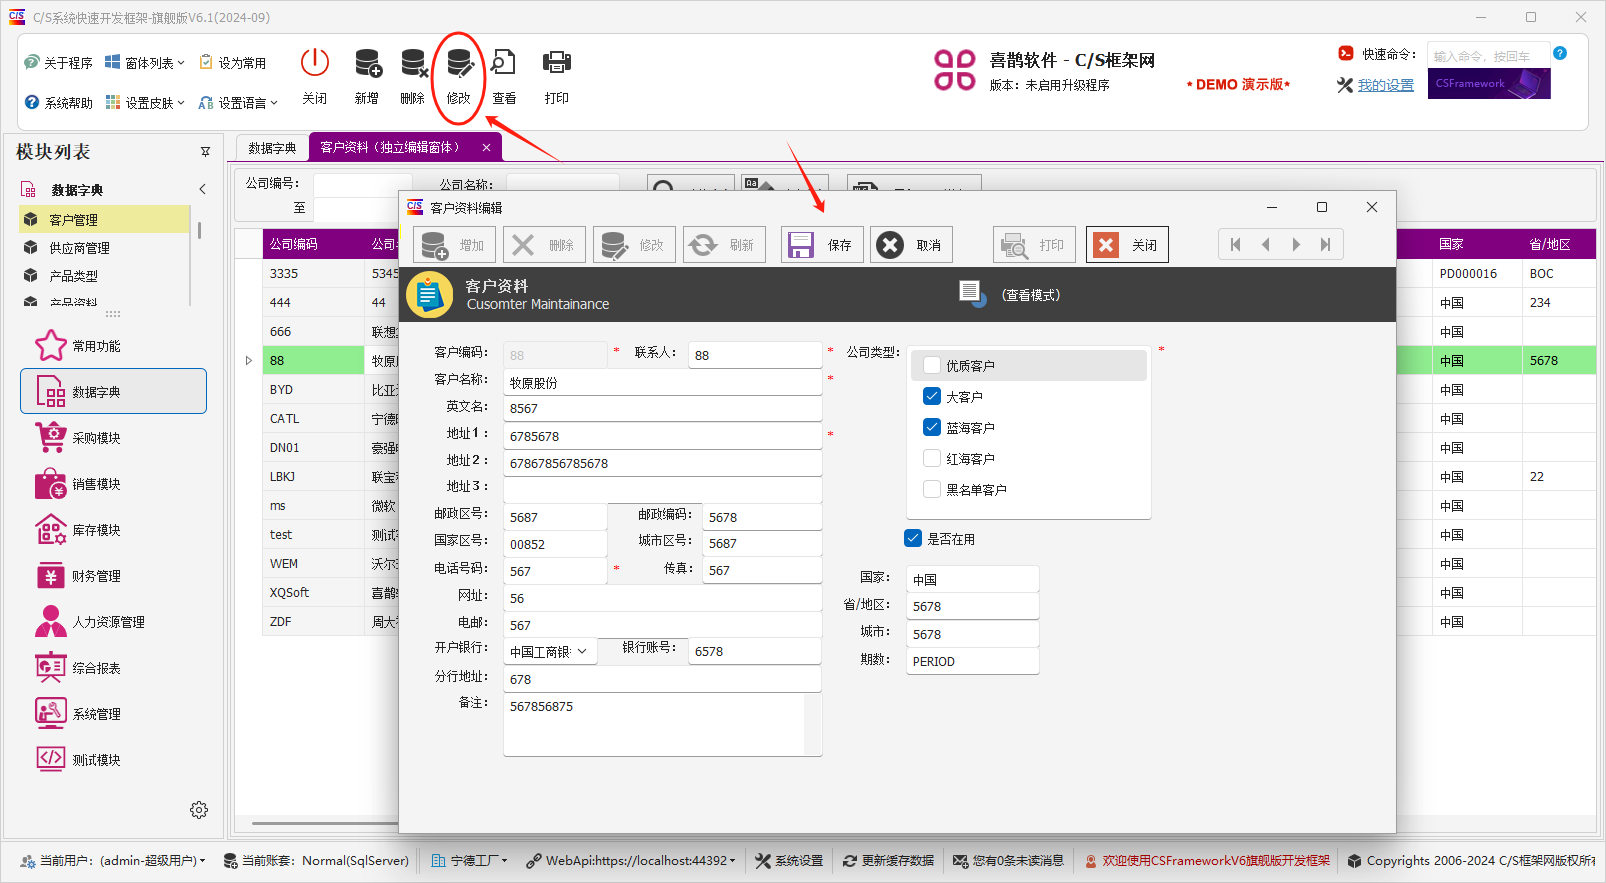Click the 快速命令 input box
The image size is (1606, 883).
pos(1488,55)
